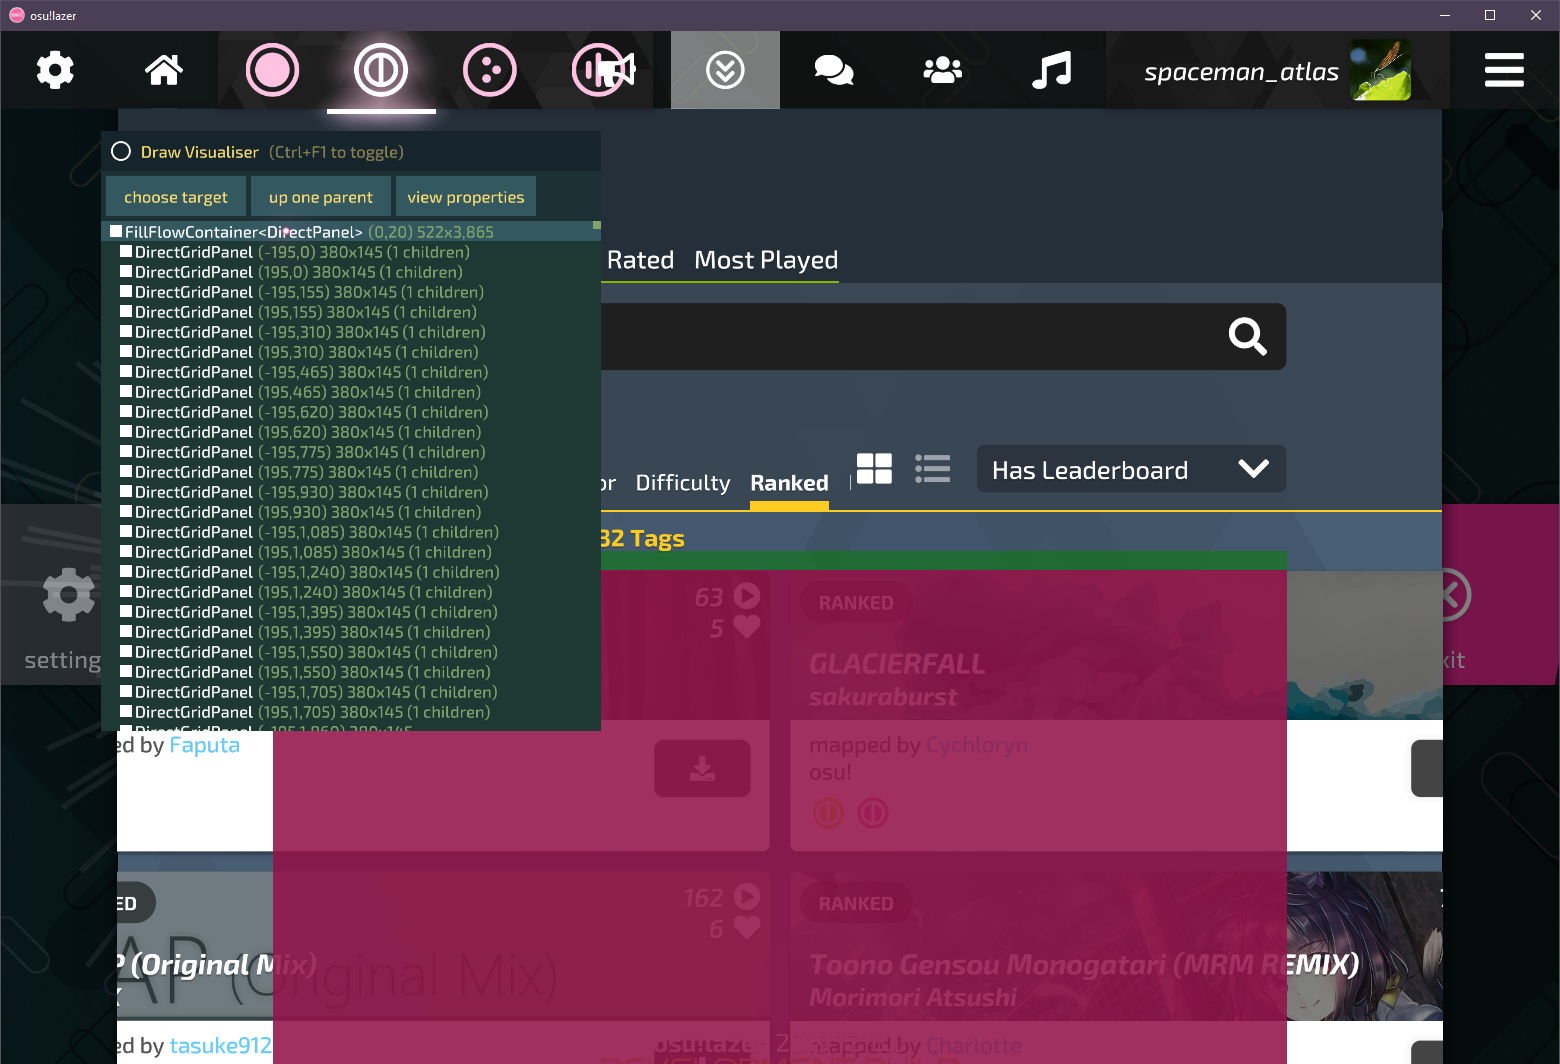This screenshot has width=1560, height=1064.
Task: Switch beatmap listing to card grid view
Action: pyautogui.click(x=873, y=468)
